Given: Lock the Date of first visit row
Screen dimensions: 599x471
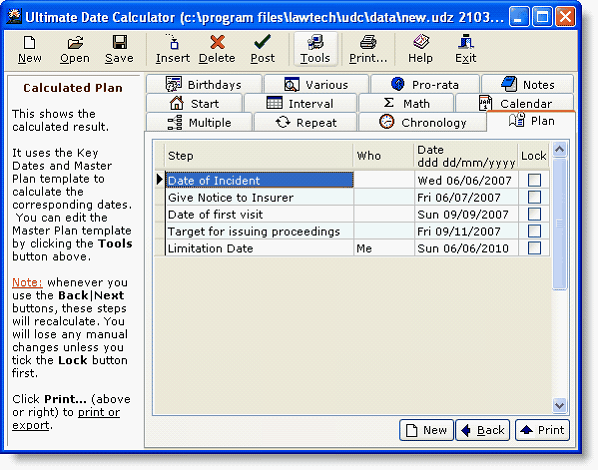Looking at the screenshot, I should click(534, 214).
